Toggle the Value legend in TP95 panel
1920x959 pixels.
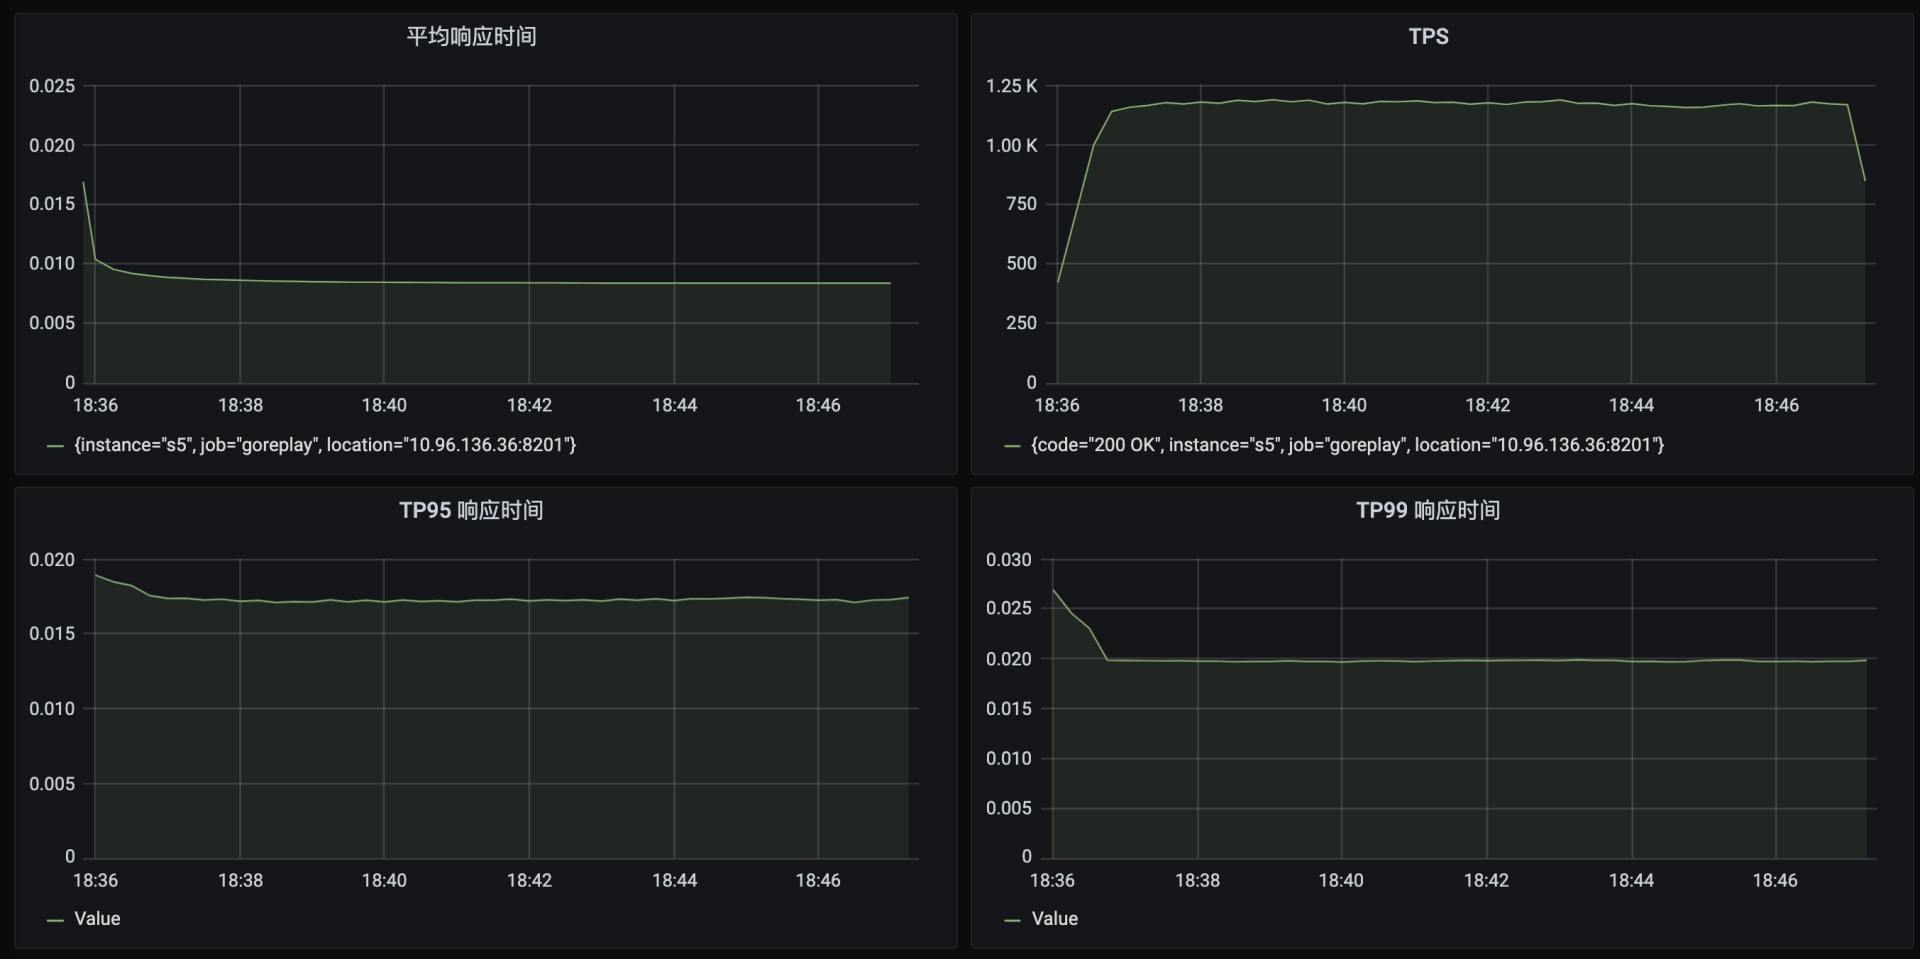97,919
